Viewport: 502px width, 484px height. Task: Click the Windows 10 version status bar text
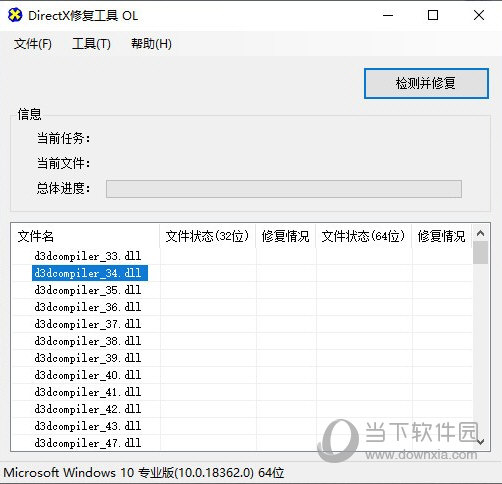point(144,473)
